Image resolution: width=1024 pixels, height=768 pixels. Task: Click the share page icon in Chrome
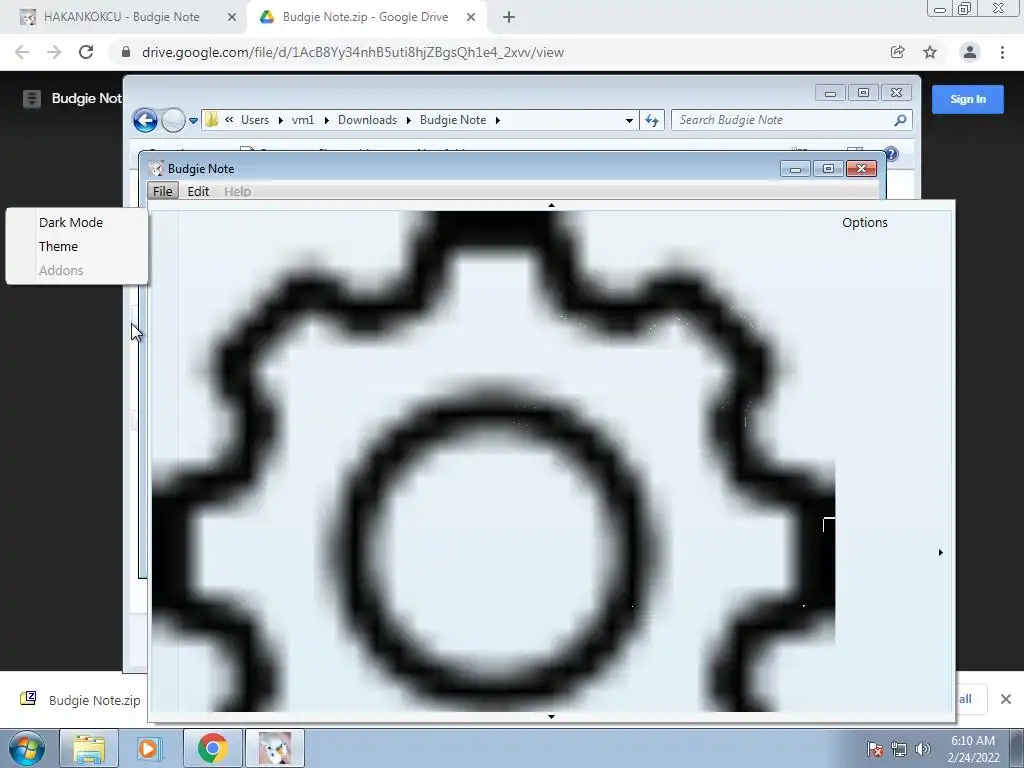click(898, 52)
